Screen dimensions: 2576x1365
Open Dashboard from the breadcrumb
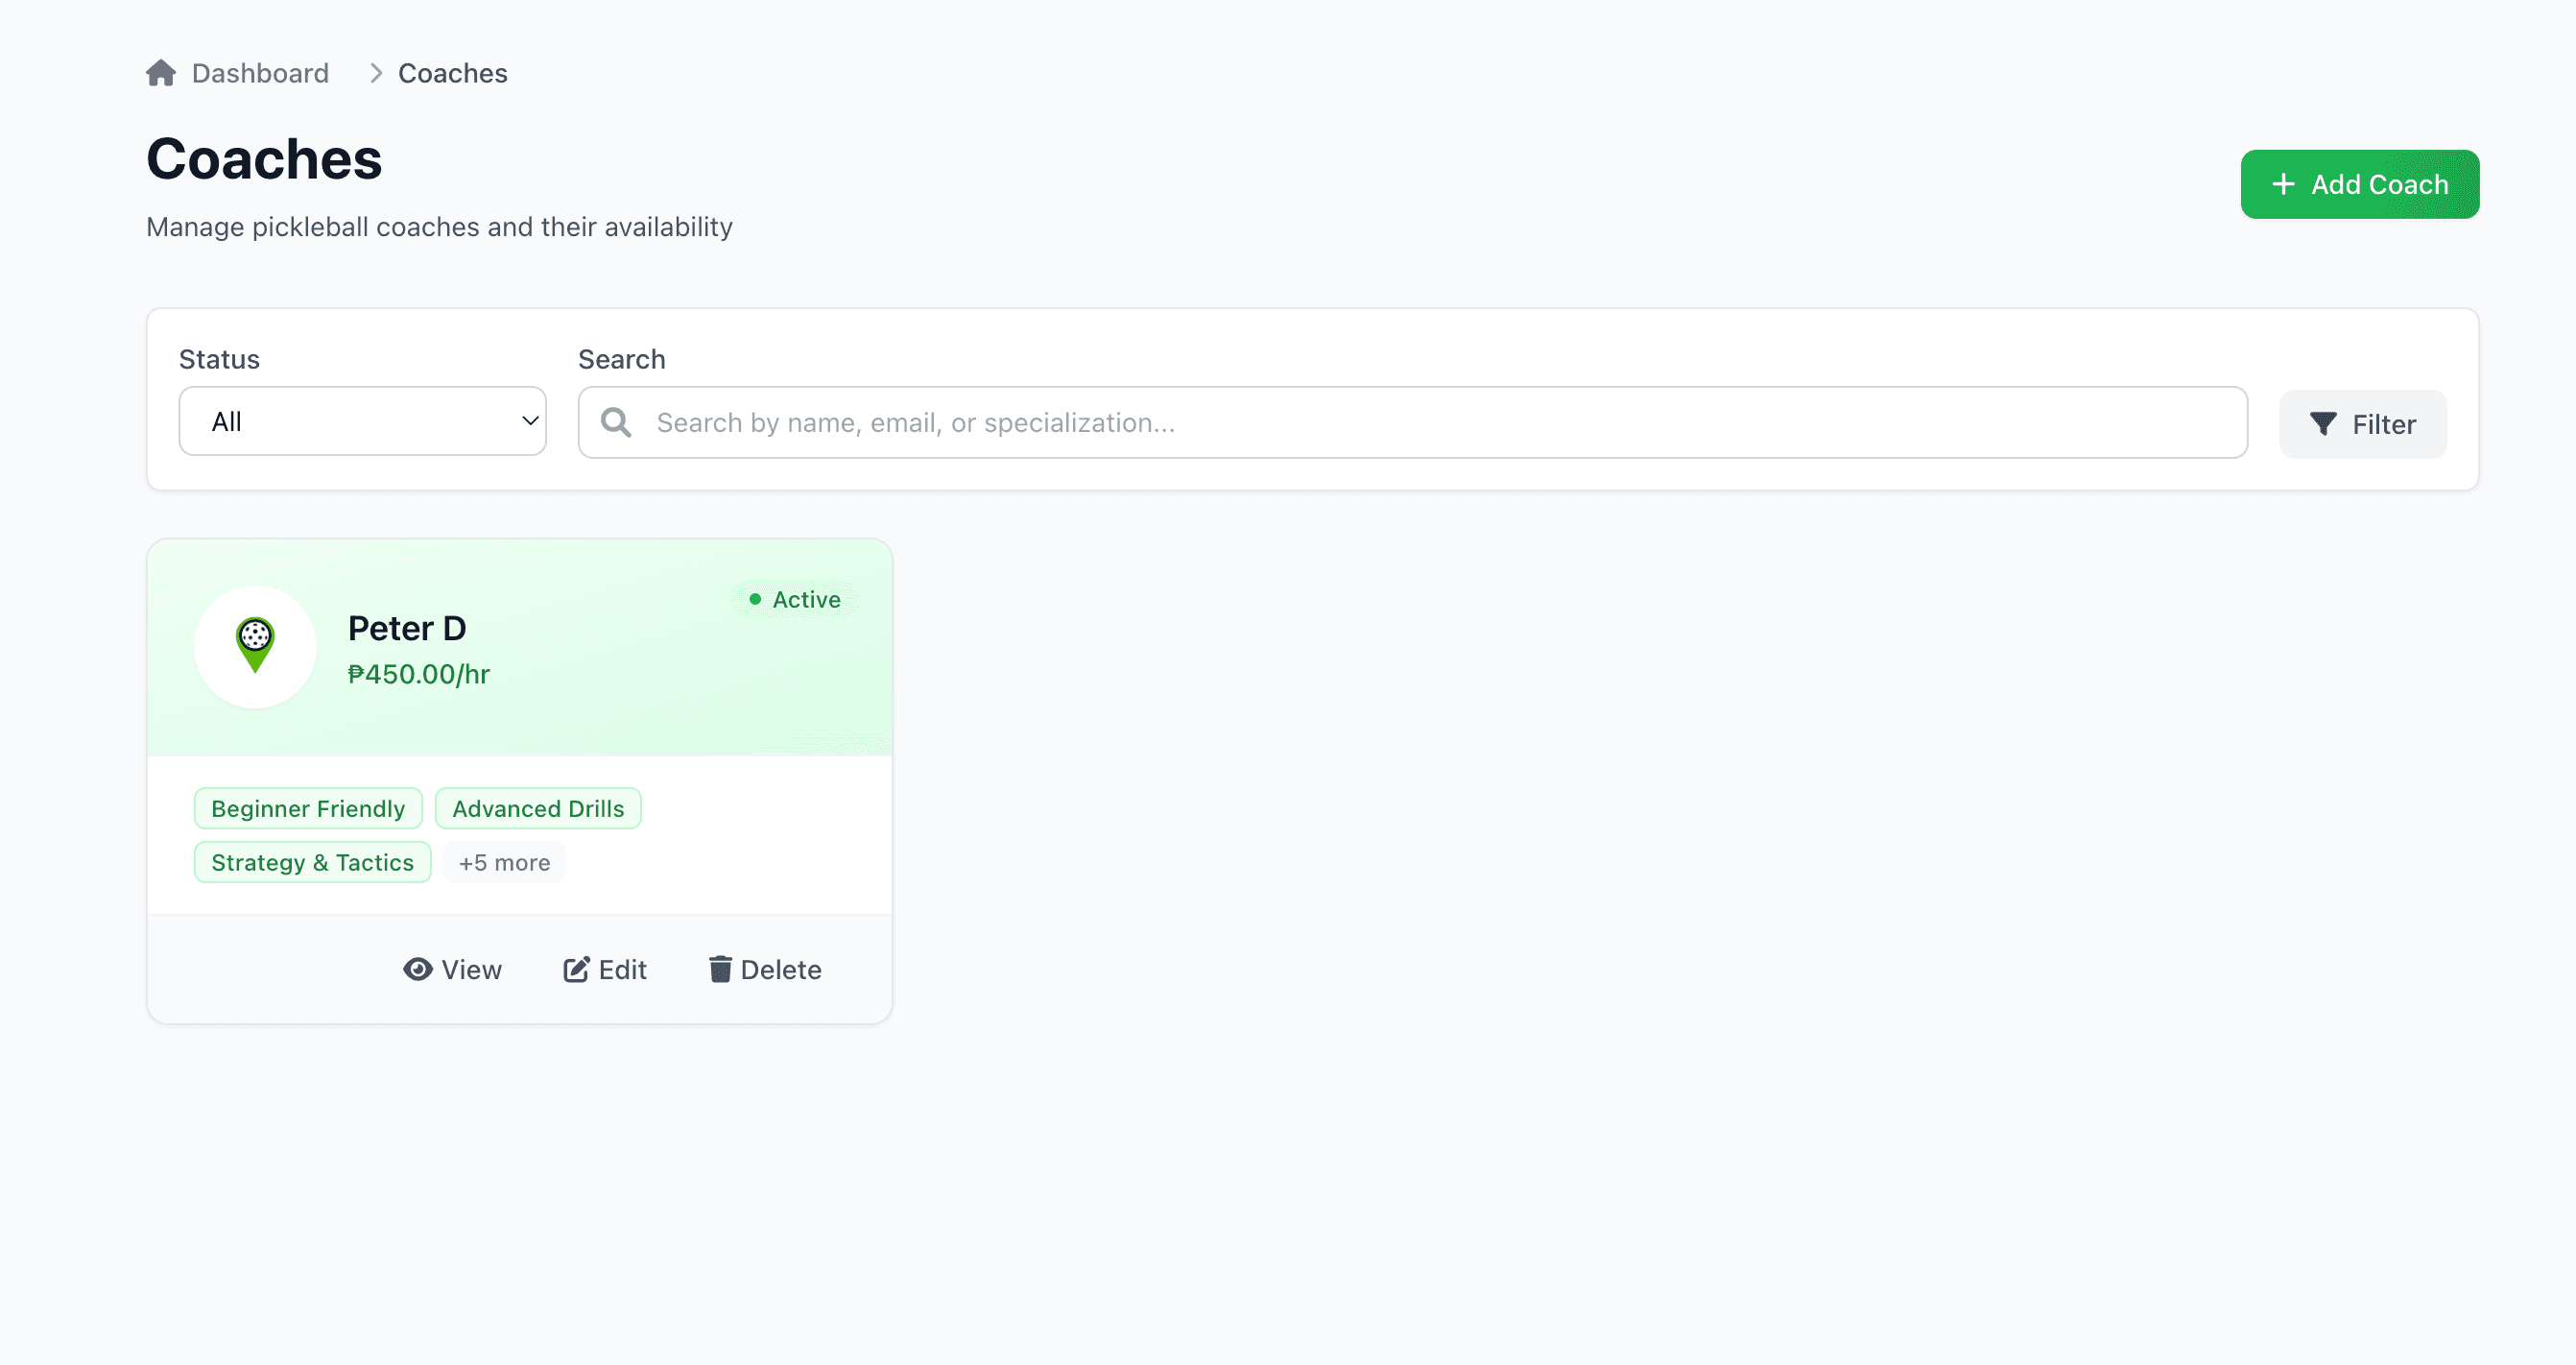[259, 72]
